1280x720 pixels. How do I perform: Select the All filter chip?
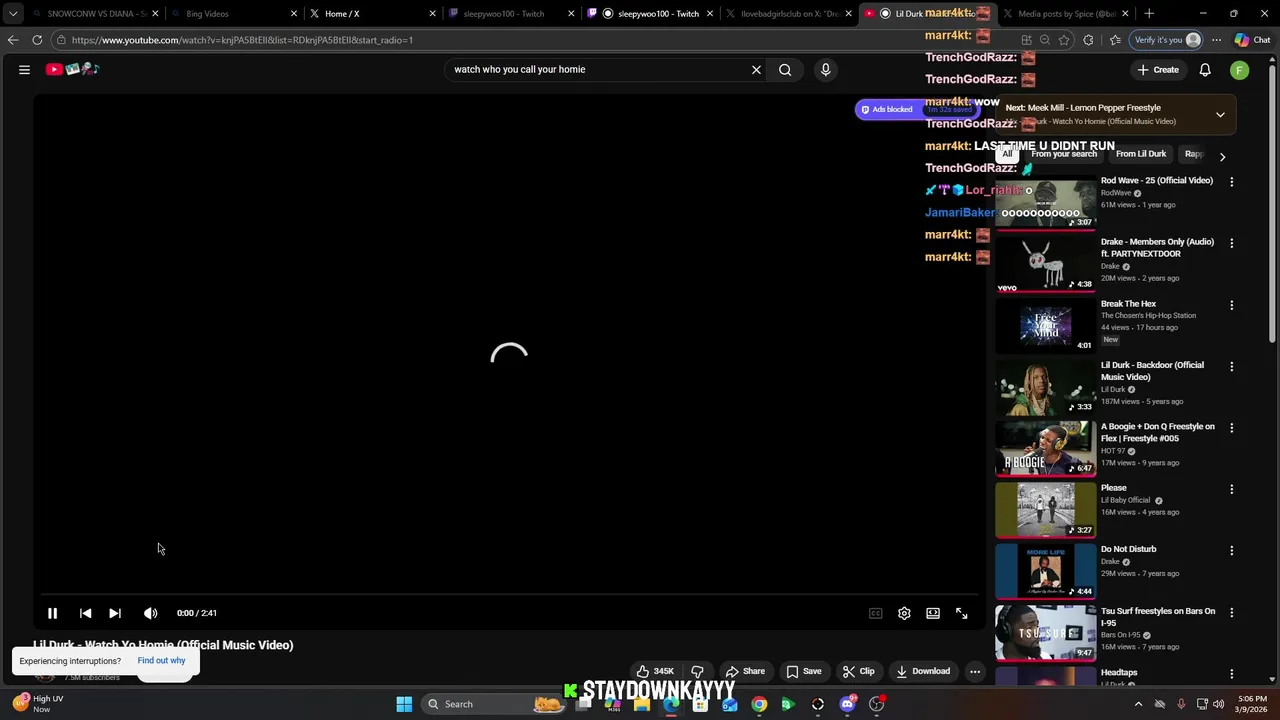point(1008,154)
